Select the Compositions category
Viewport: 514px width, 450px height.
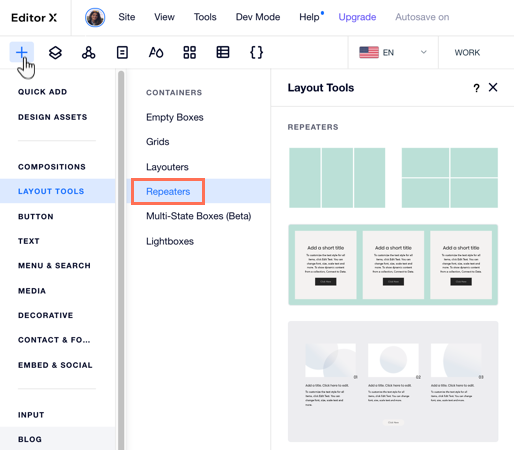click(x=52, y=167)
